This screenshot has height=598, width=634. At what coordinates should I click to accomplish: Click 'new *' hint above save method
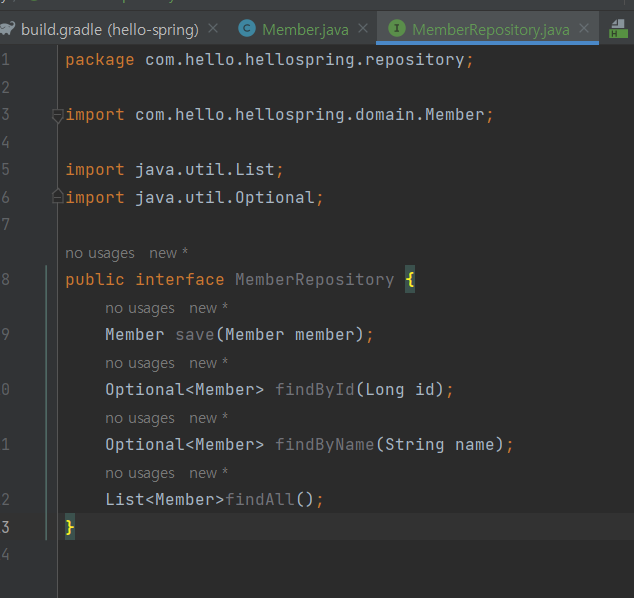(209, 308)
